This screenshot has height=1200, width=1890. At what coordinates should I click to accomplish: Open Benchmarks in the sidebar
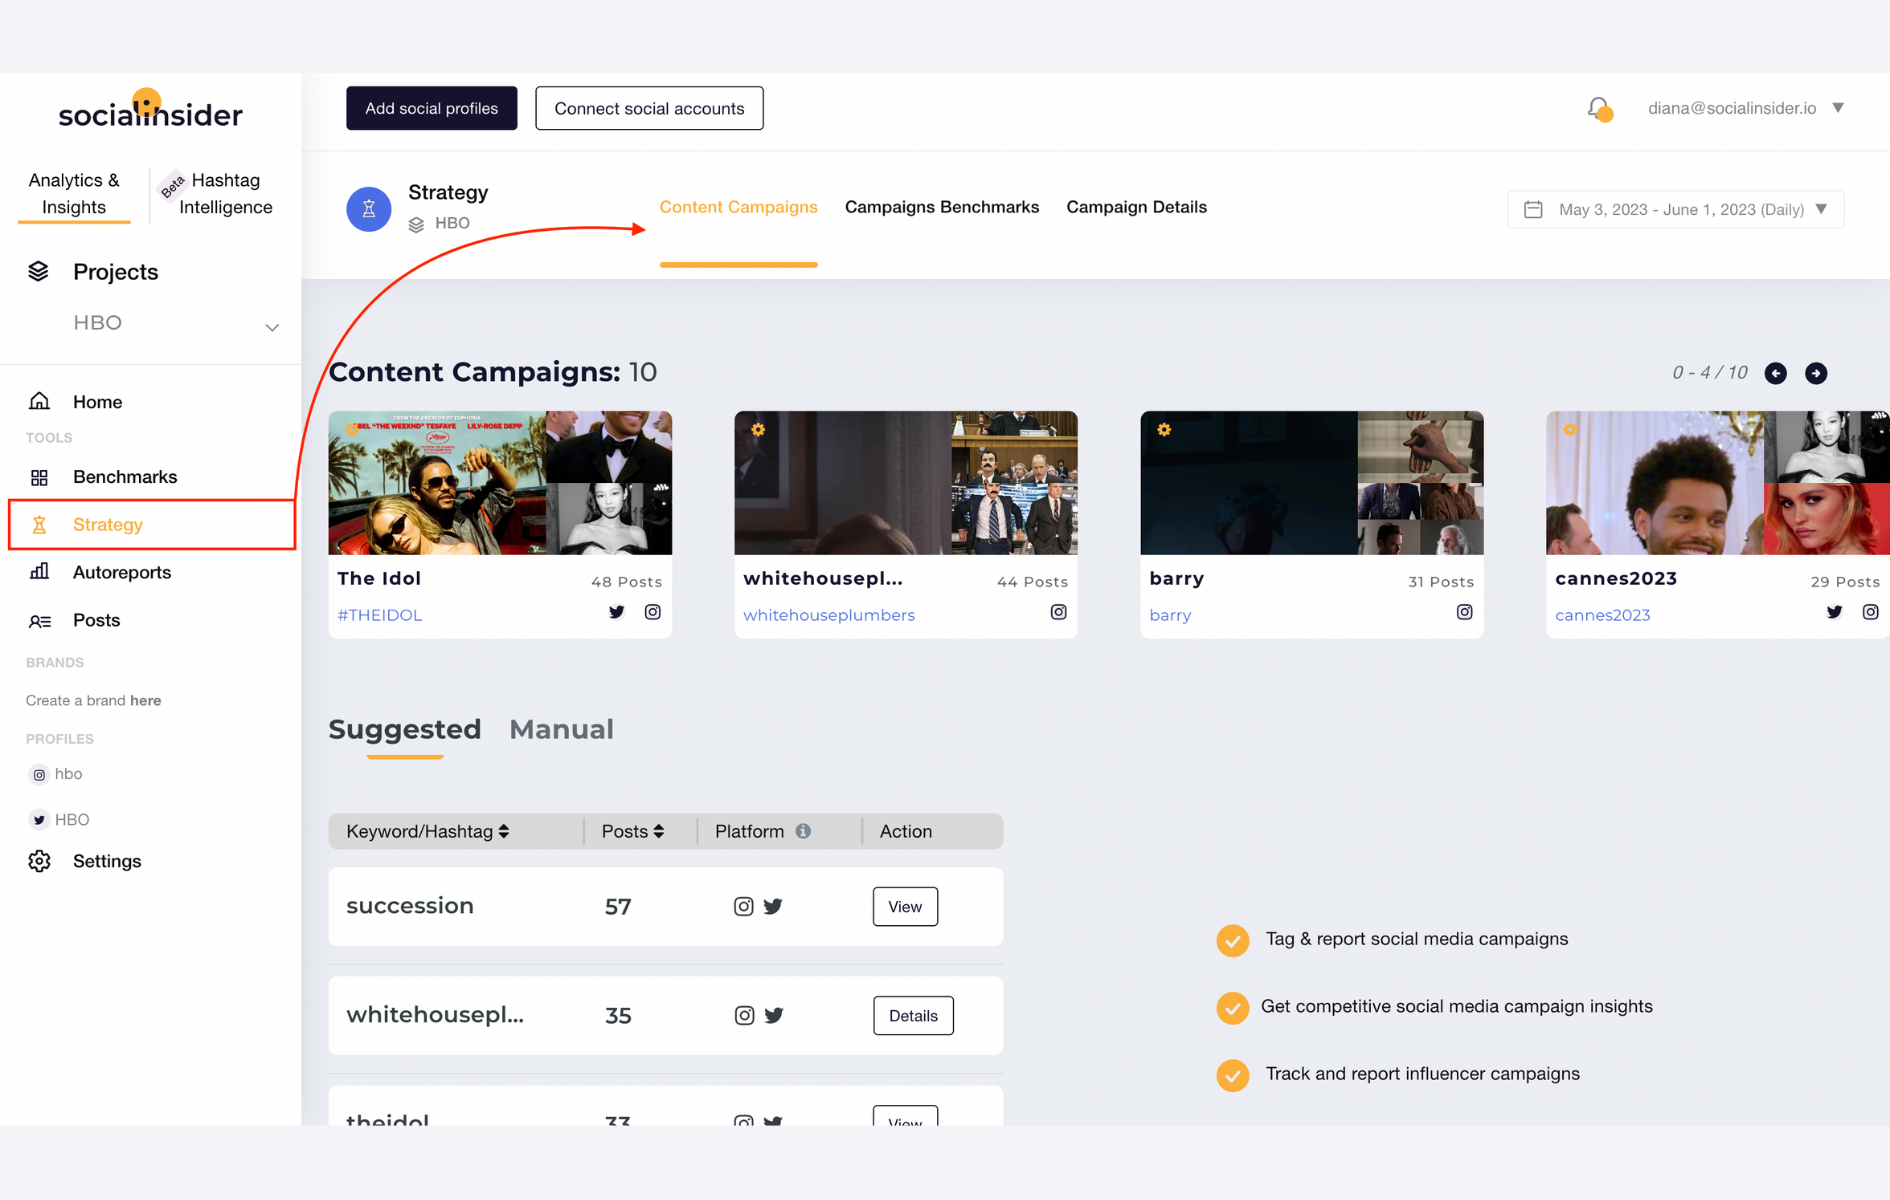click(x=125, y=477)
